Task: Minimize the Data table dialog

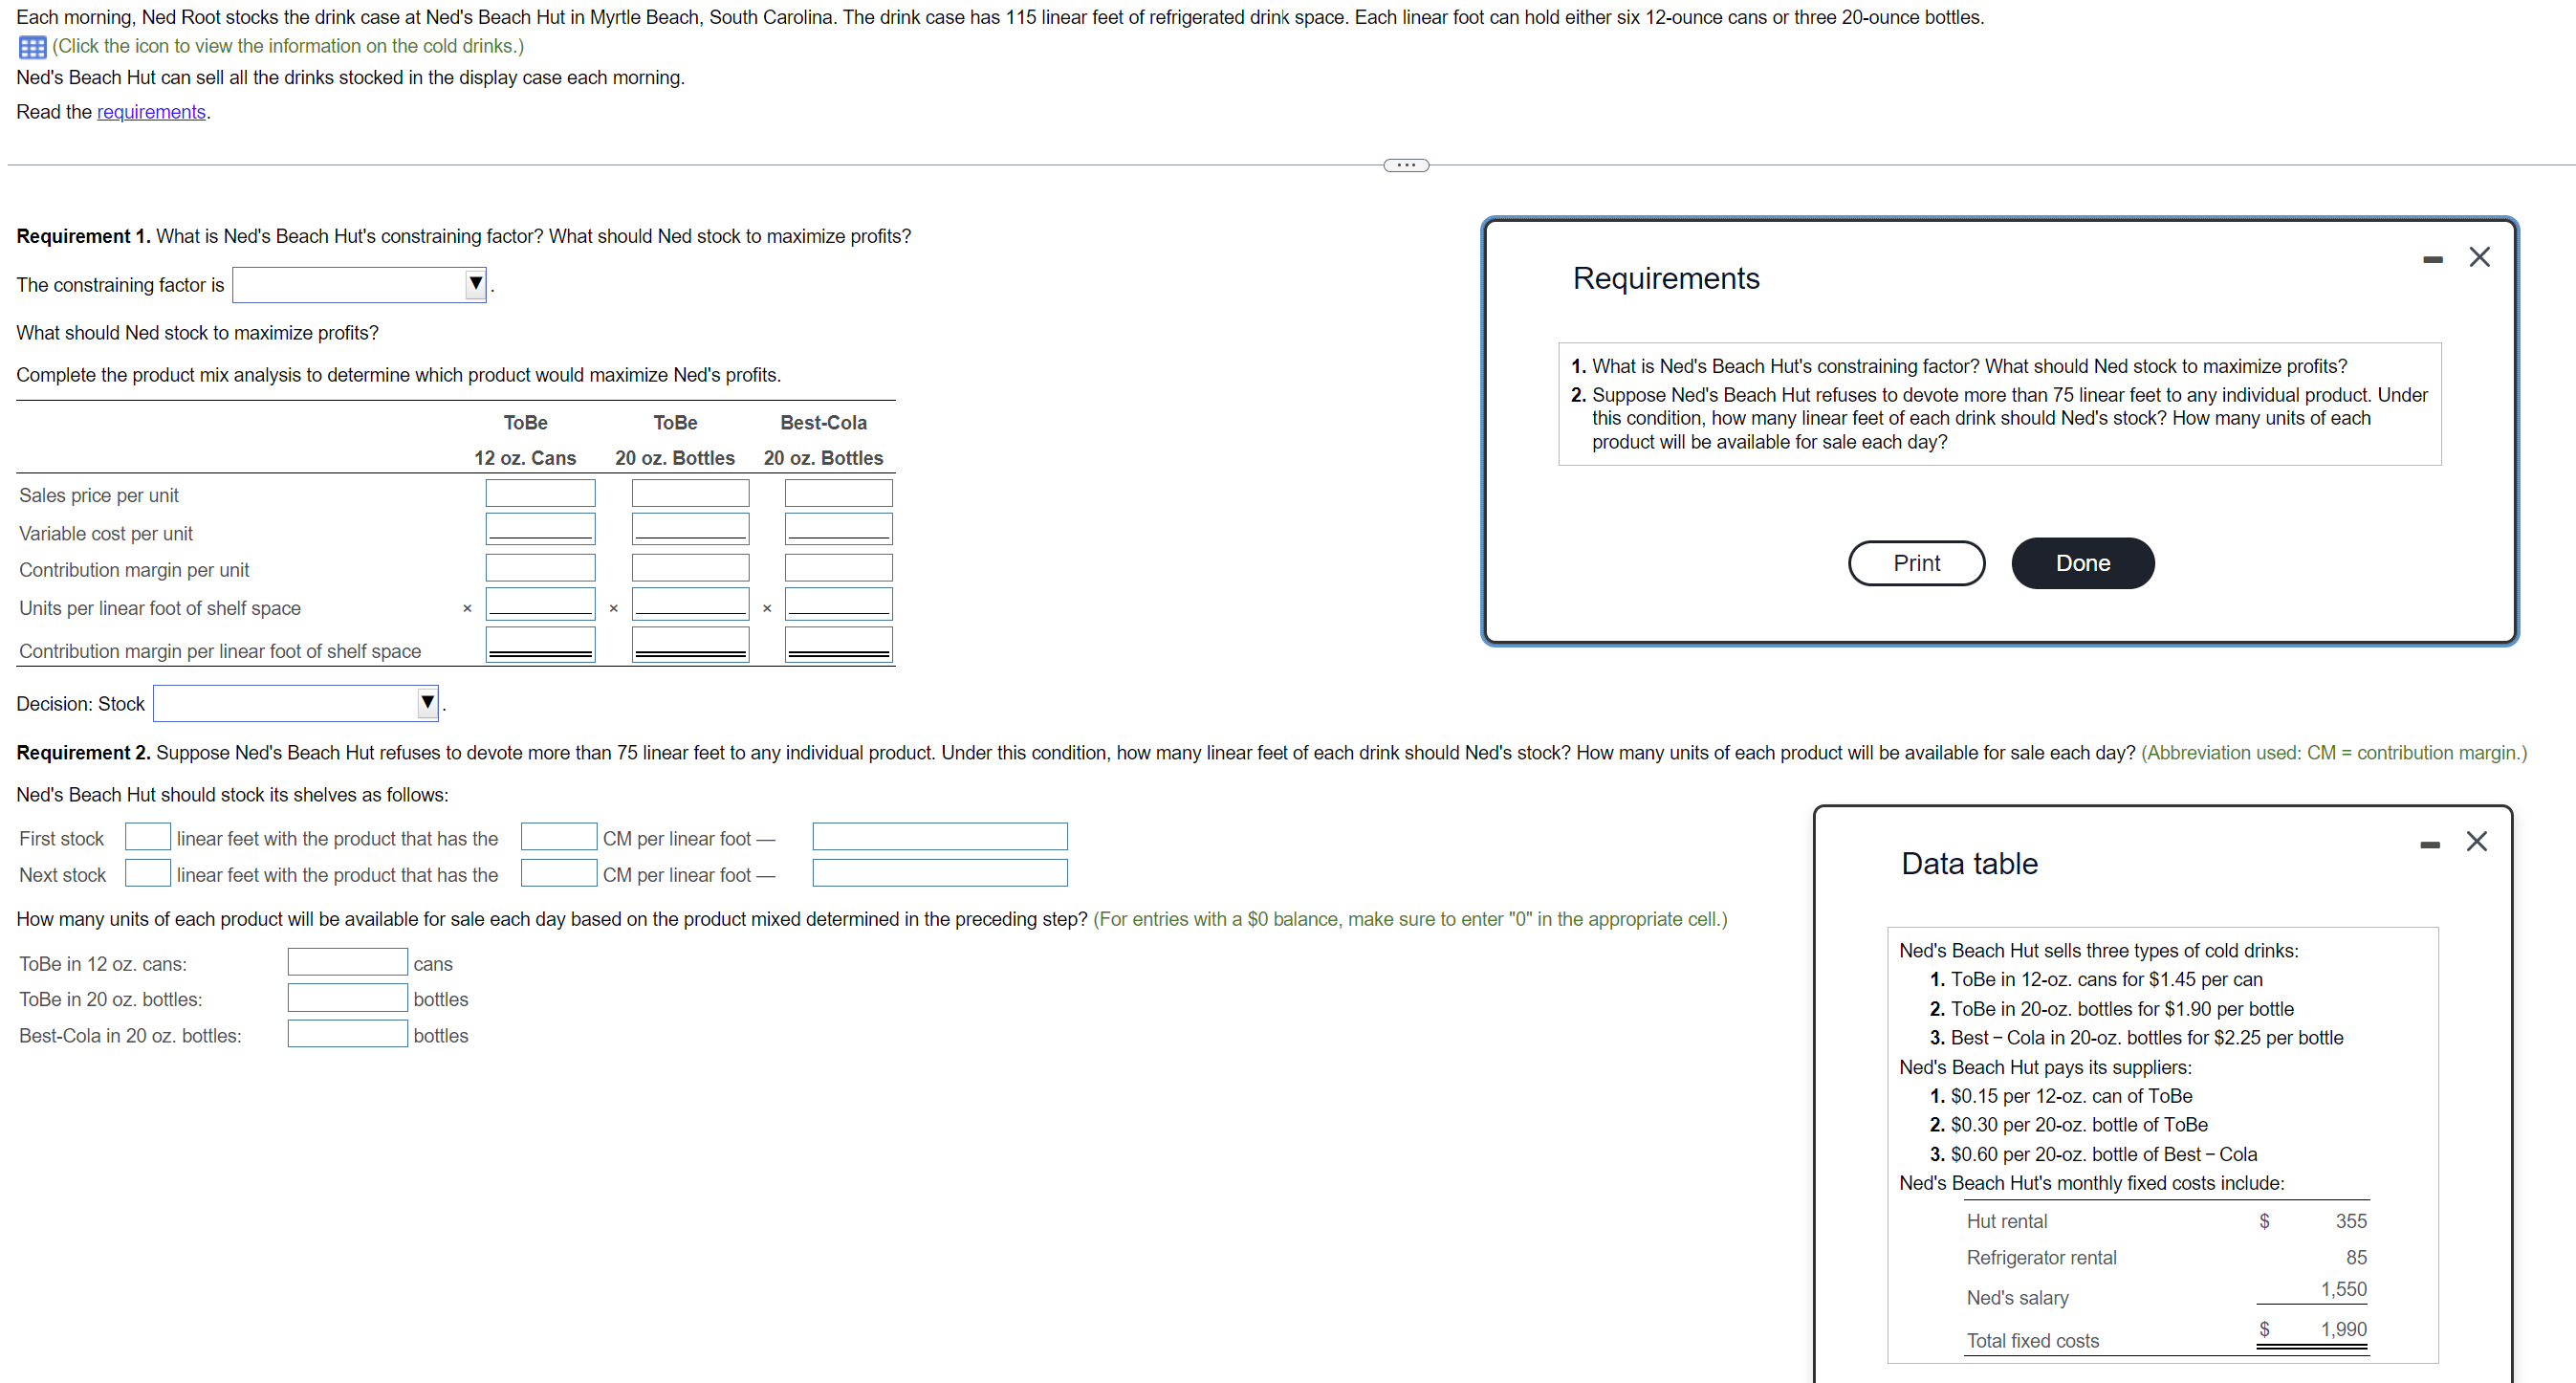Action: (2429, 844)
